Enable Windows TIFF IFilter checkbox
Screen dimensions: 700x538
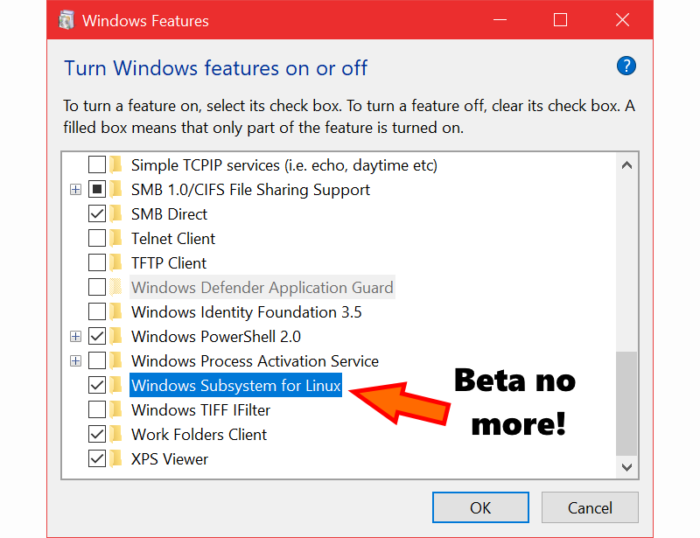97,410
